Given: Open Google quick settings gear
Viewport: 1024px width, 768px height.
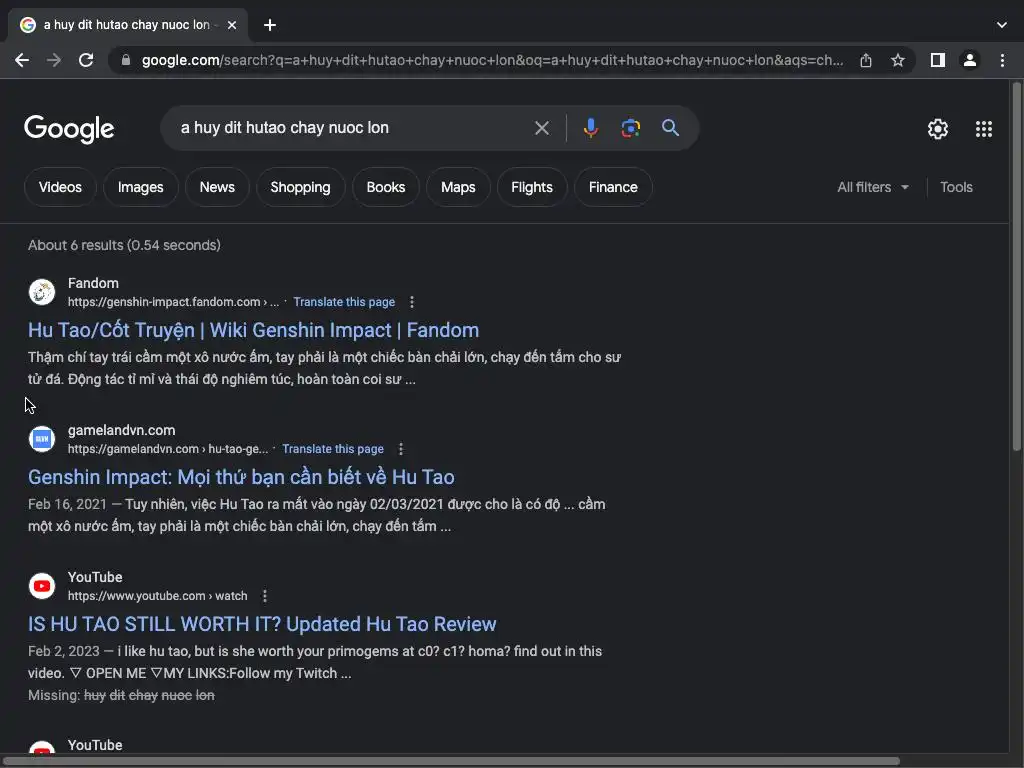Looking at the screenshot, I should (x=938, y=129).
